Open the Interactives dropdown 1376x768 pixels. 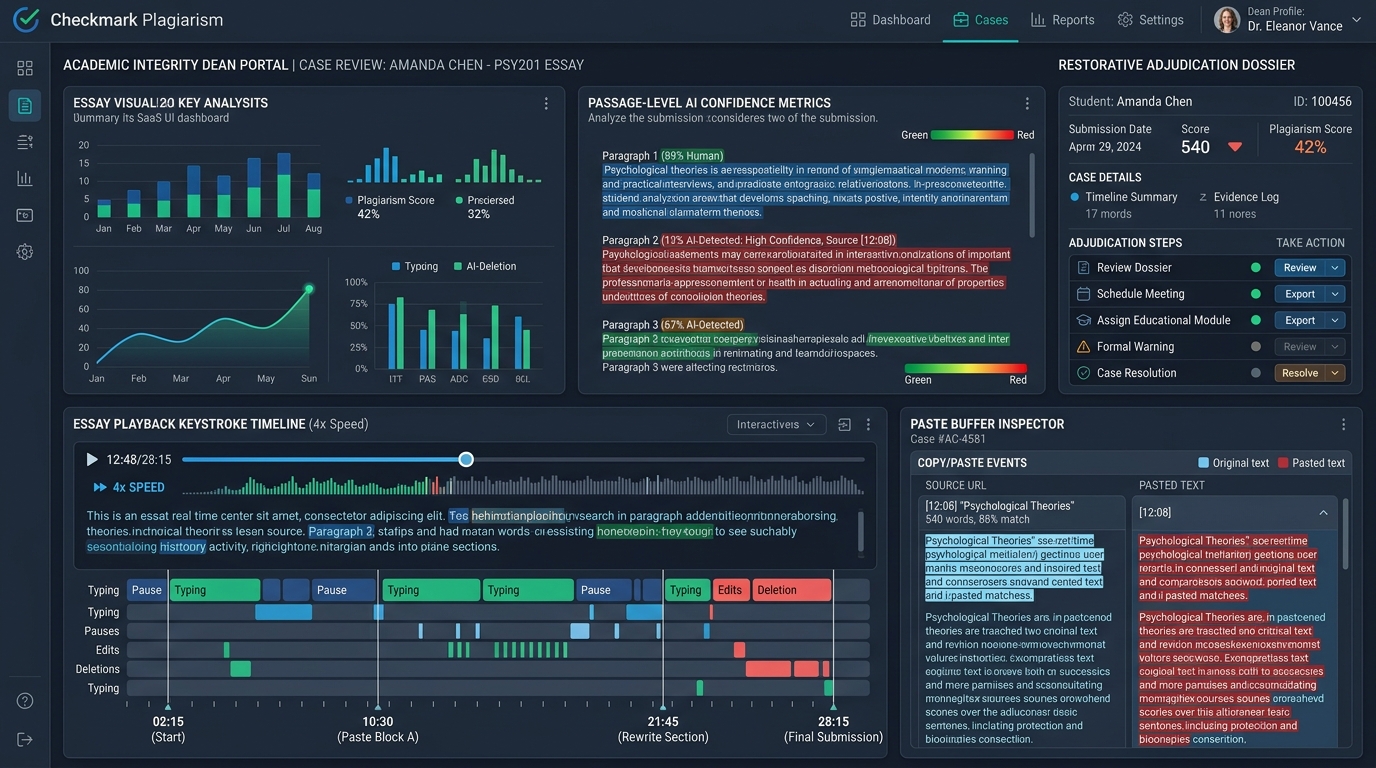point(776,425)
